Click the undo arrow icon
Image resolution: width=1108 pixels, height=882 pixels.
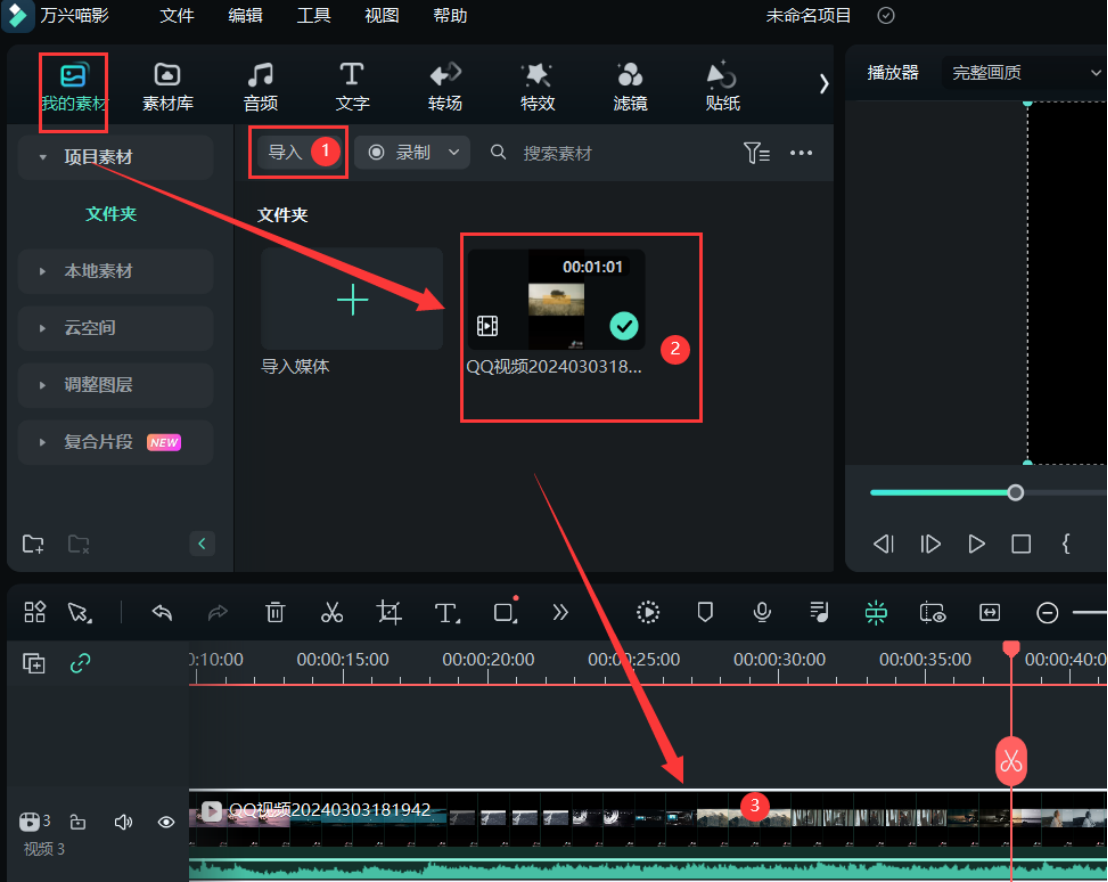pyautogui.click(x=162, y=613)
